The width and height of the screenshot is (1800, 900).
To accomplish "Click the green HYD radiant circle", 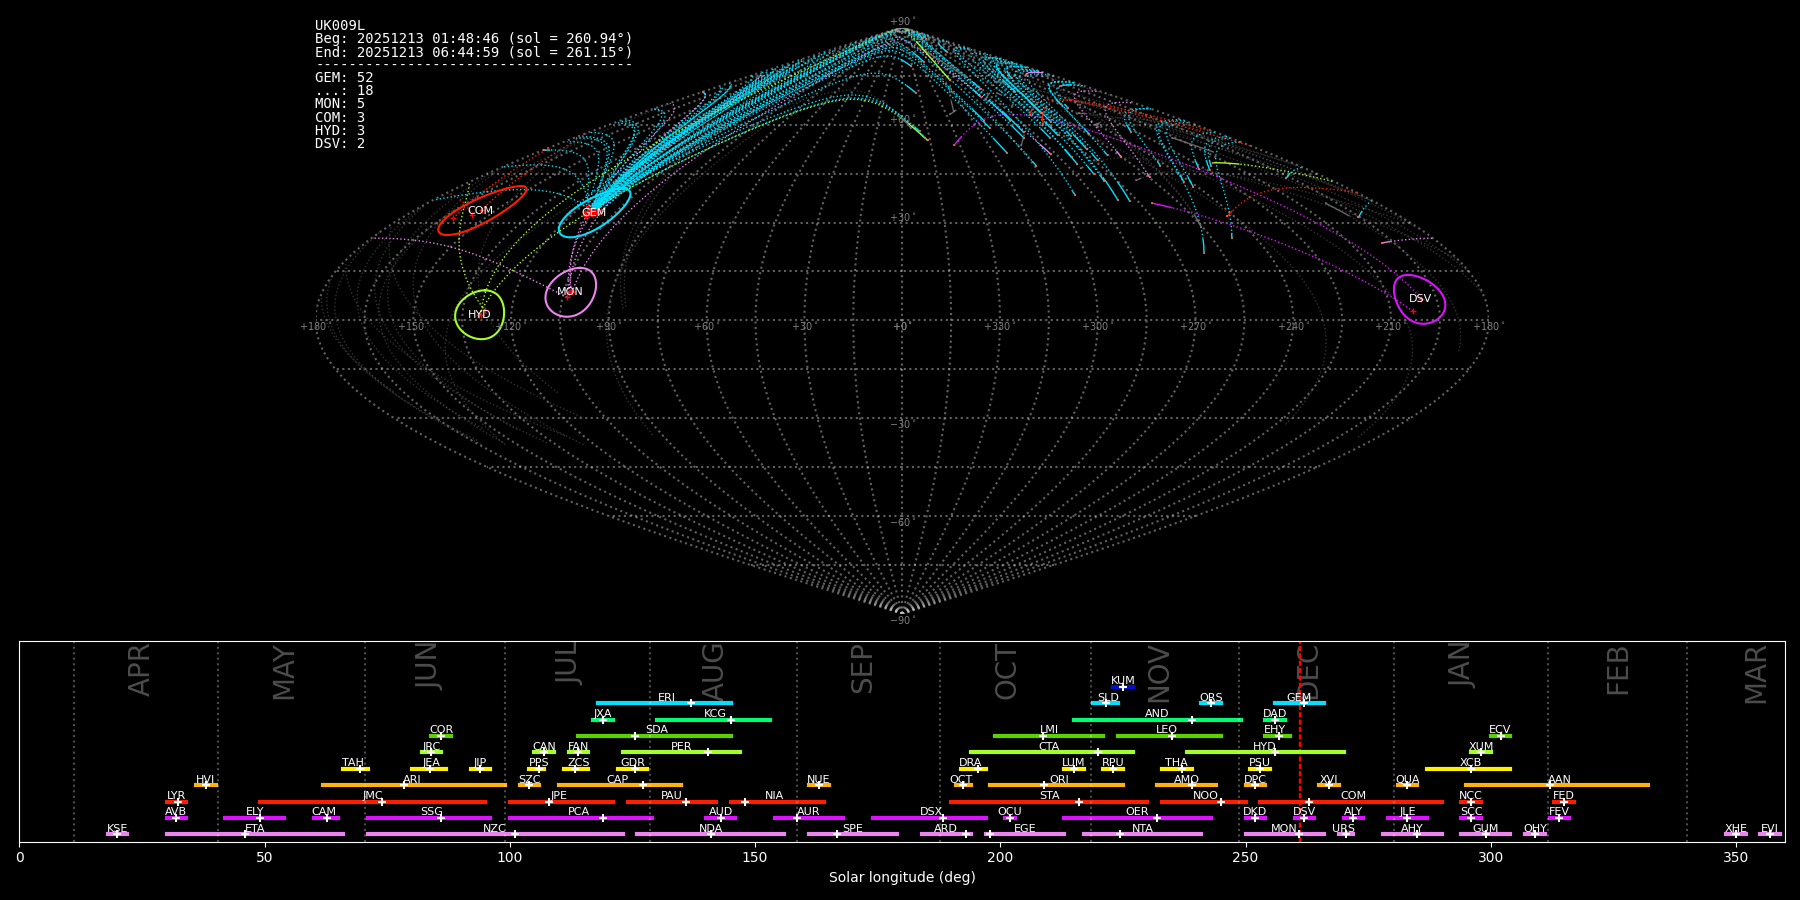I will [x=479, y=315].
